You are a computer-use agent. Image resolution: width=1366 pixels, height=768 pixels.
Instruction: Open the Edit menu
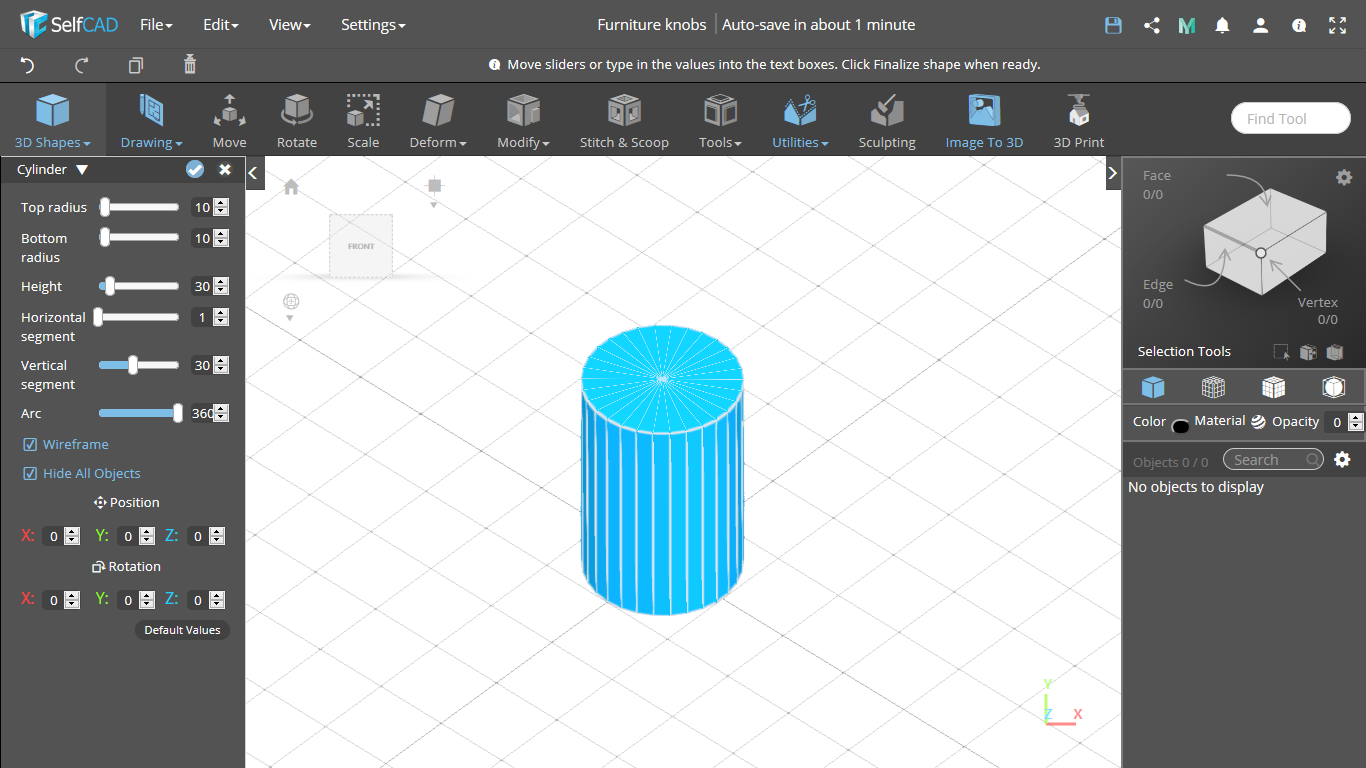coord(221,25)
